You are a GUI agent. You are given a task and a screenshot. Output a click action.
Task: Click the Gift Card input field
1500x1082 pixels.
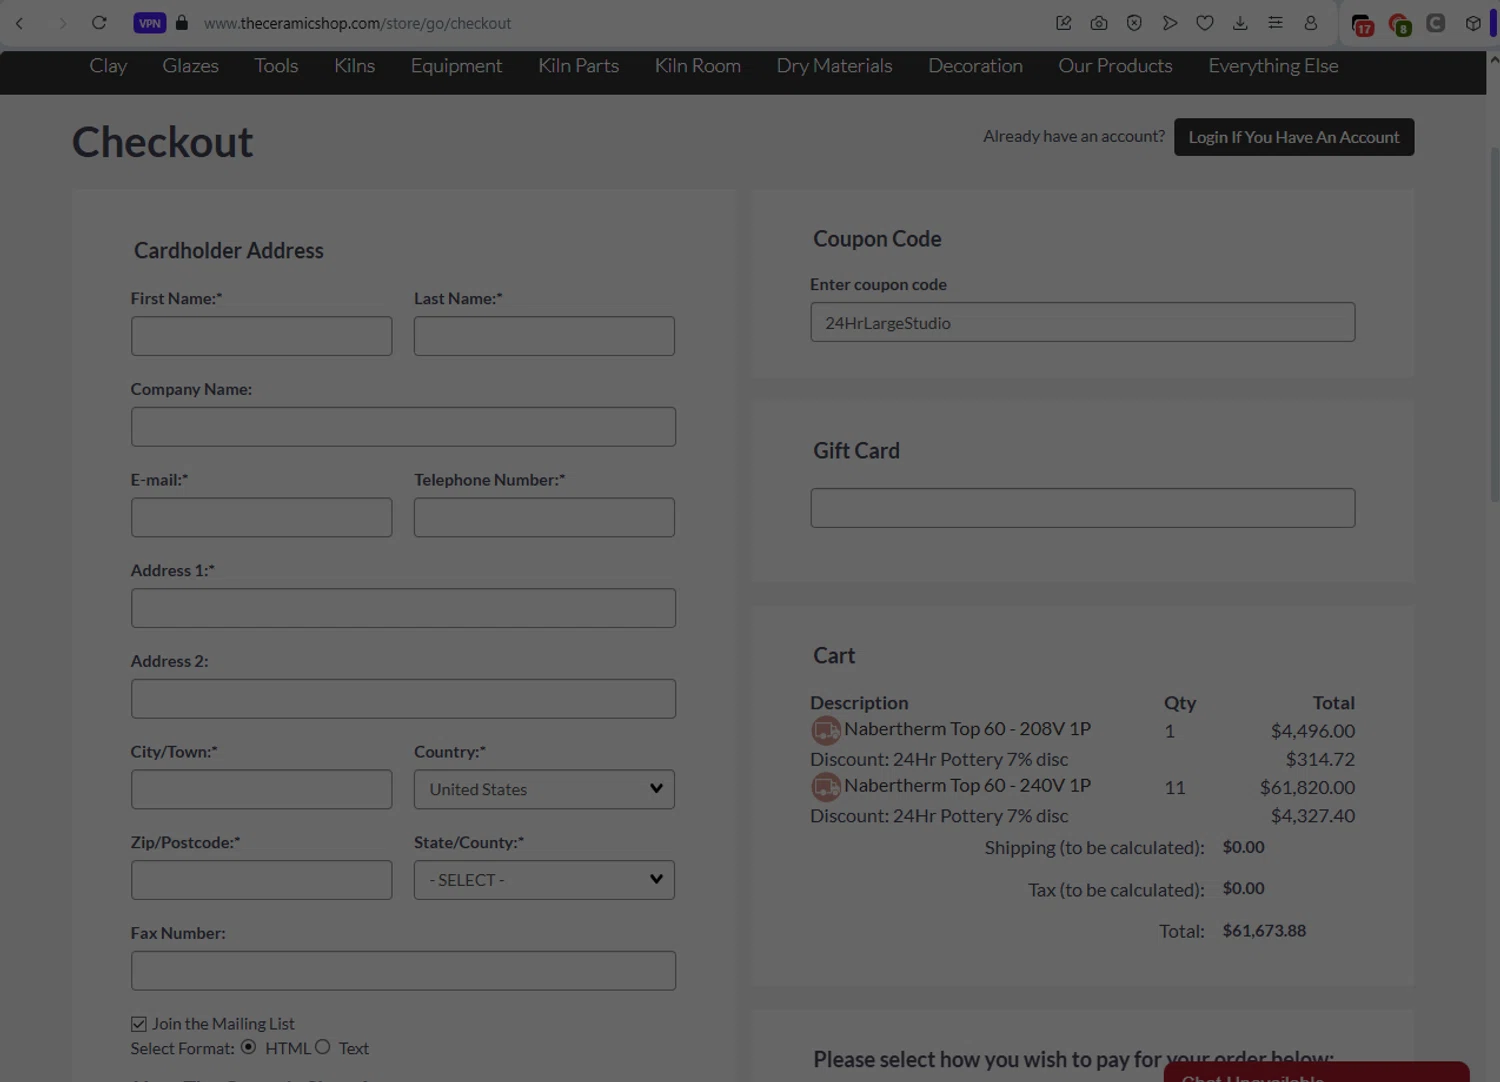click(x=1083, y=508)
